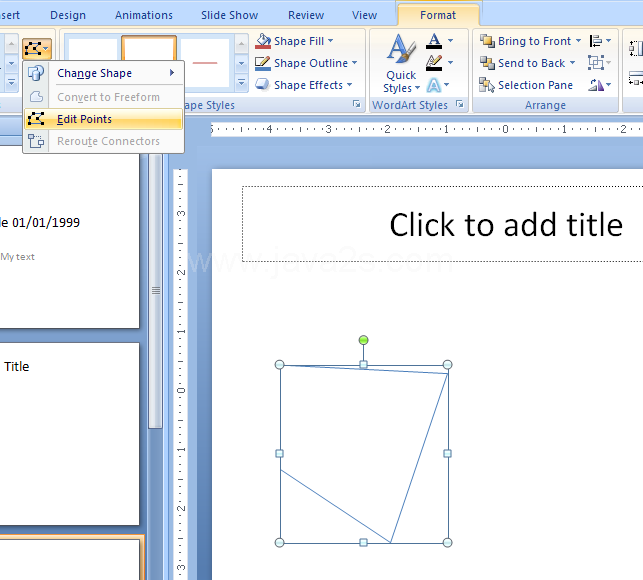Screen dimensions: 643x580
Task: Expand the Shape Effects dropdown arrow
Action: click(x=349, y=85)
